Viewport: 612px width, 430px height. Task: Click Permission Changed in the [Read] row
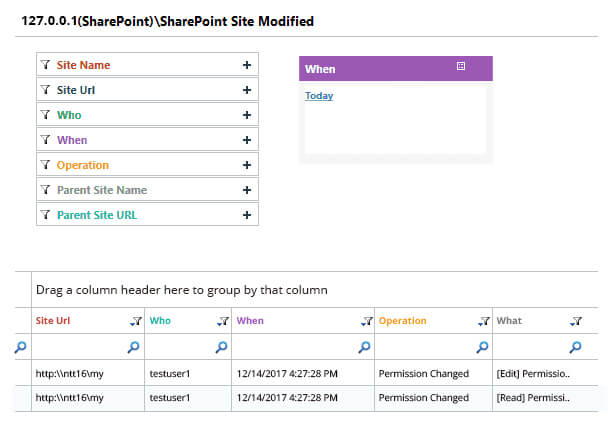tap(423, 398)
